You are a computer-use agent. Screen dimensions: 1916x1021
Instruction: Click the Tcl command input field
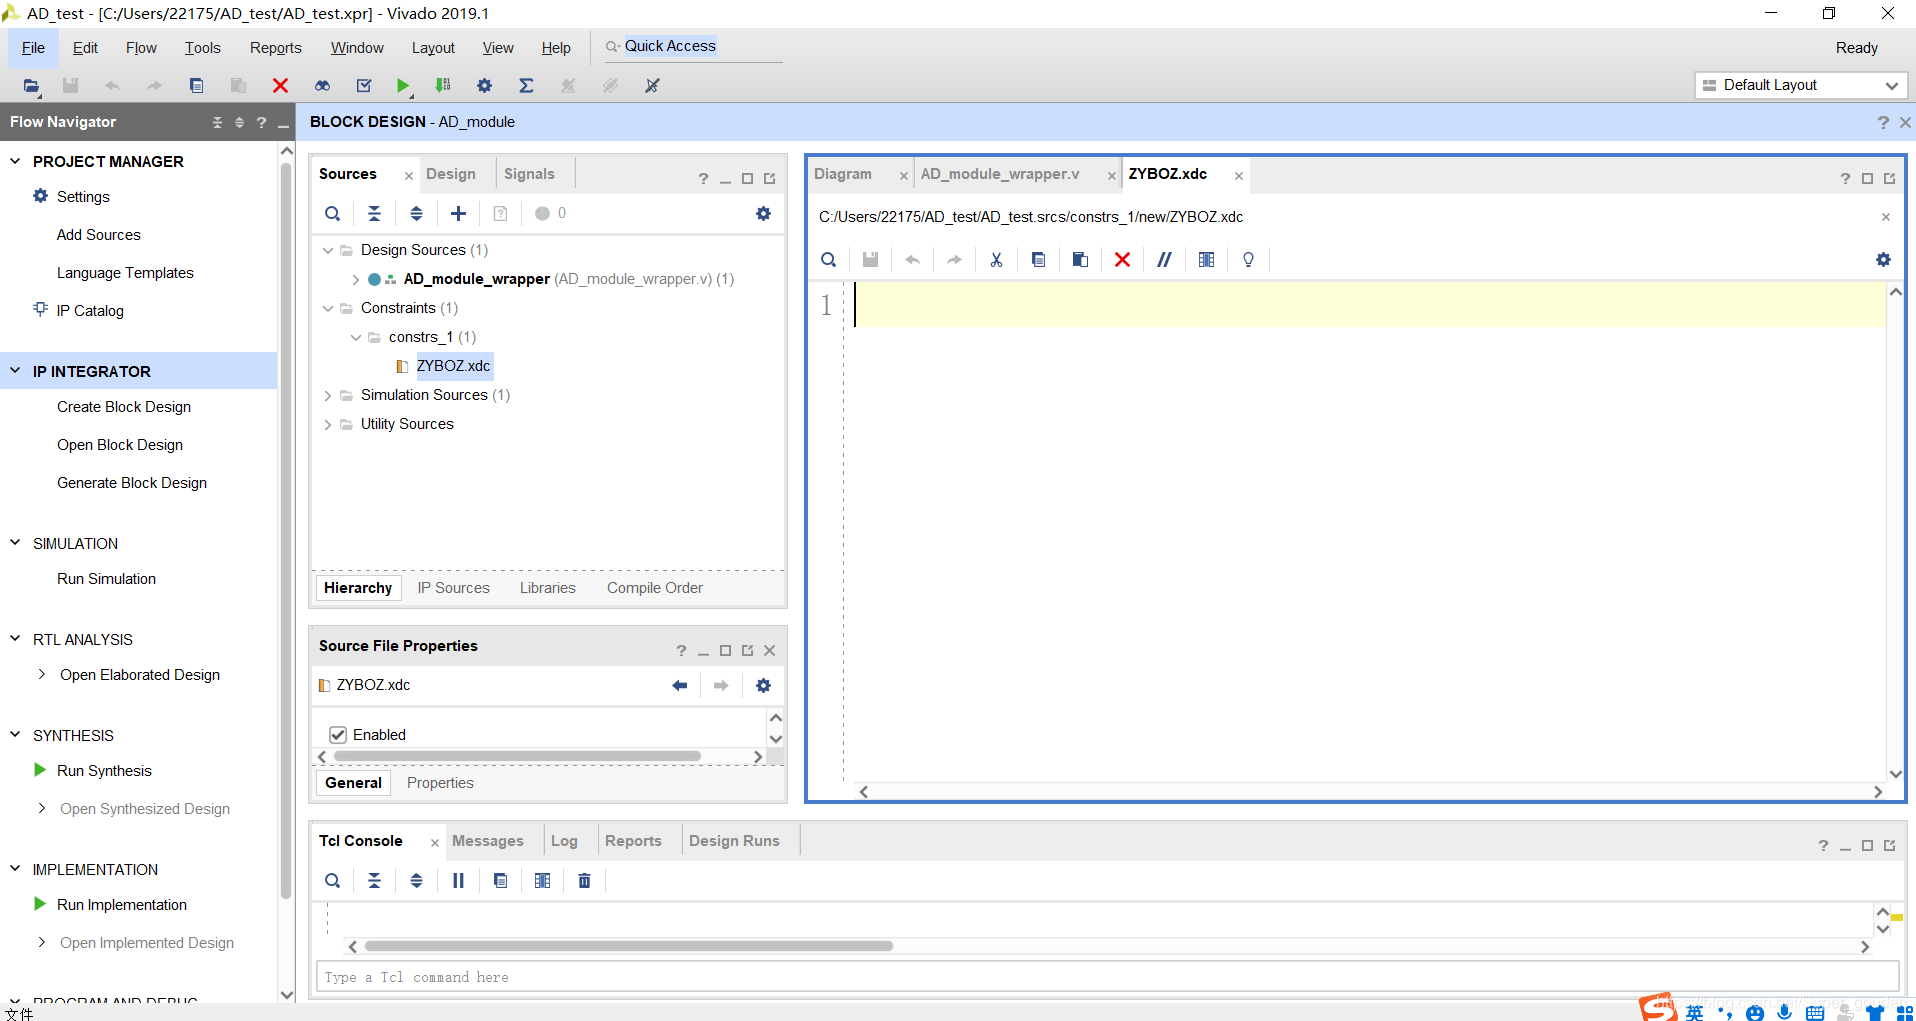(x=1107, y=977)
